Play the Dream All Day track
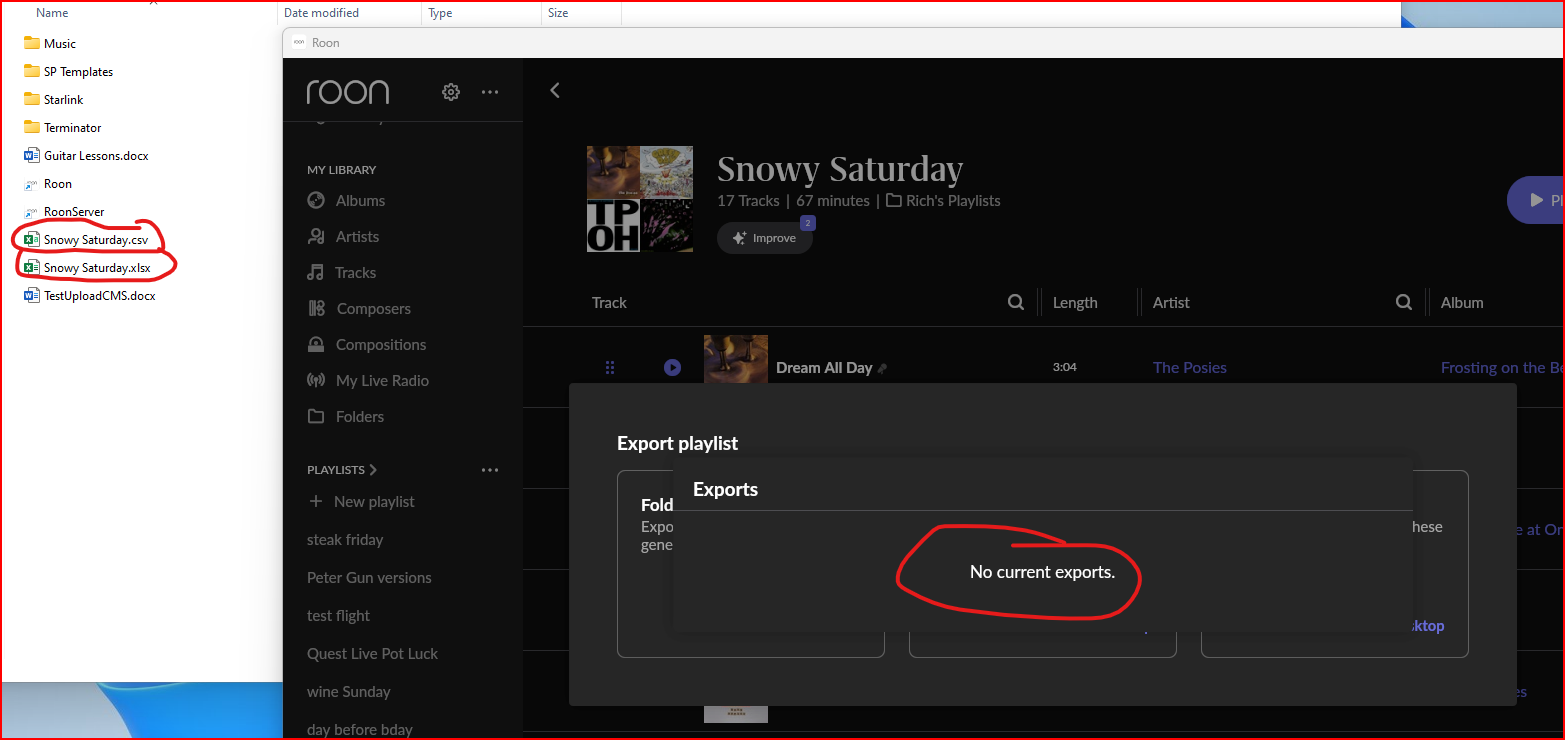Image resolution: width=1565 pixels, height=740 pixels. [672, 367]
